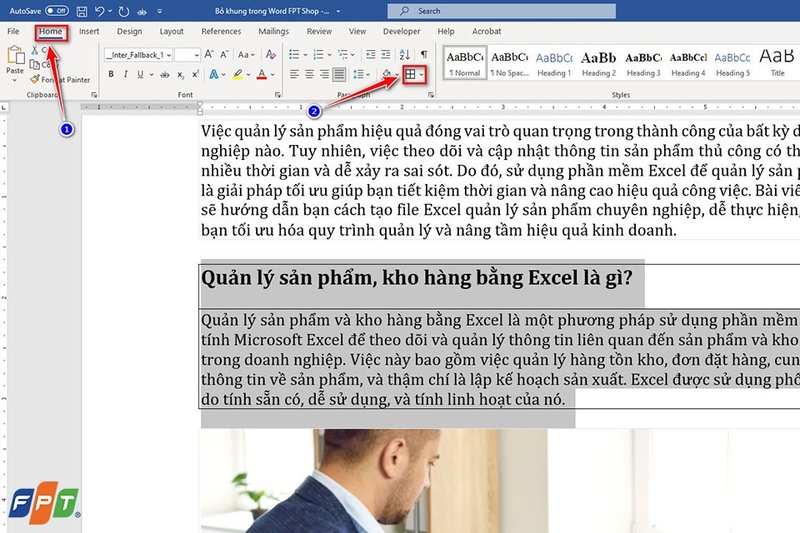Open the Acrobat tab

486,31
